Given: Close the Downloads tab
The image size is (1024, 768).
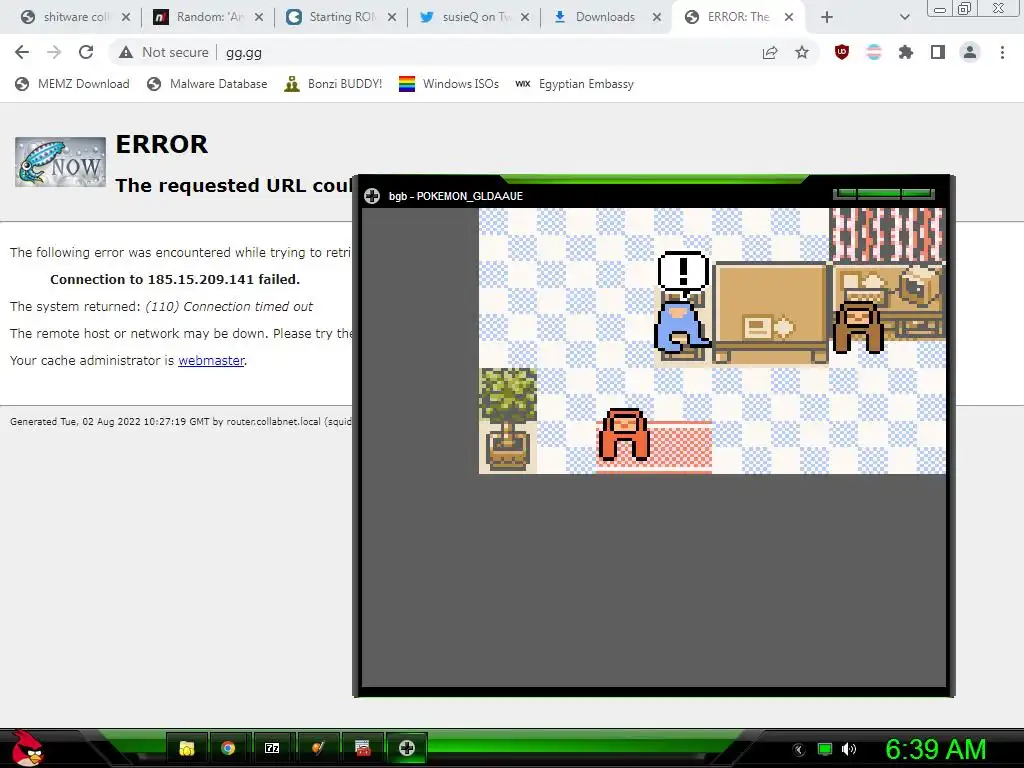Looking at the screenshot, I should [x=658, y=17].
